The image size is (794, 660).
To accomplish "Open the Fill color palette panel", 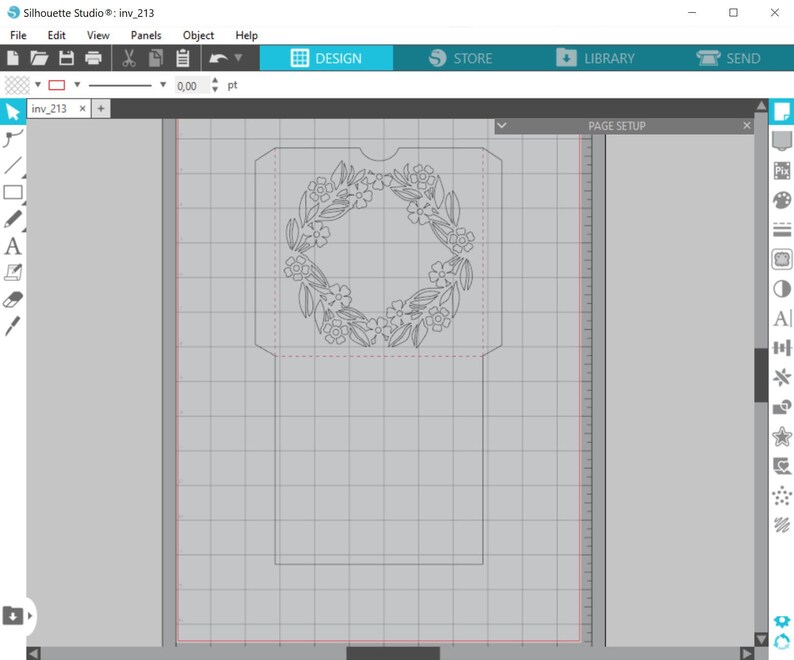I will 781,200.
